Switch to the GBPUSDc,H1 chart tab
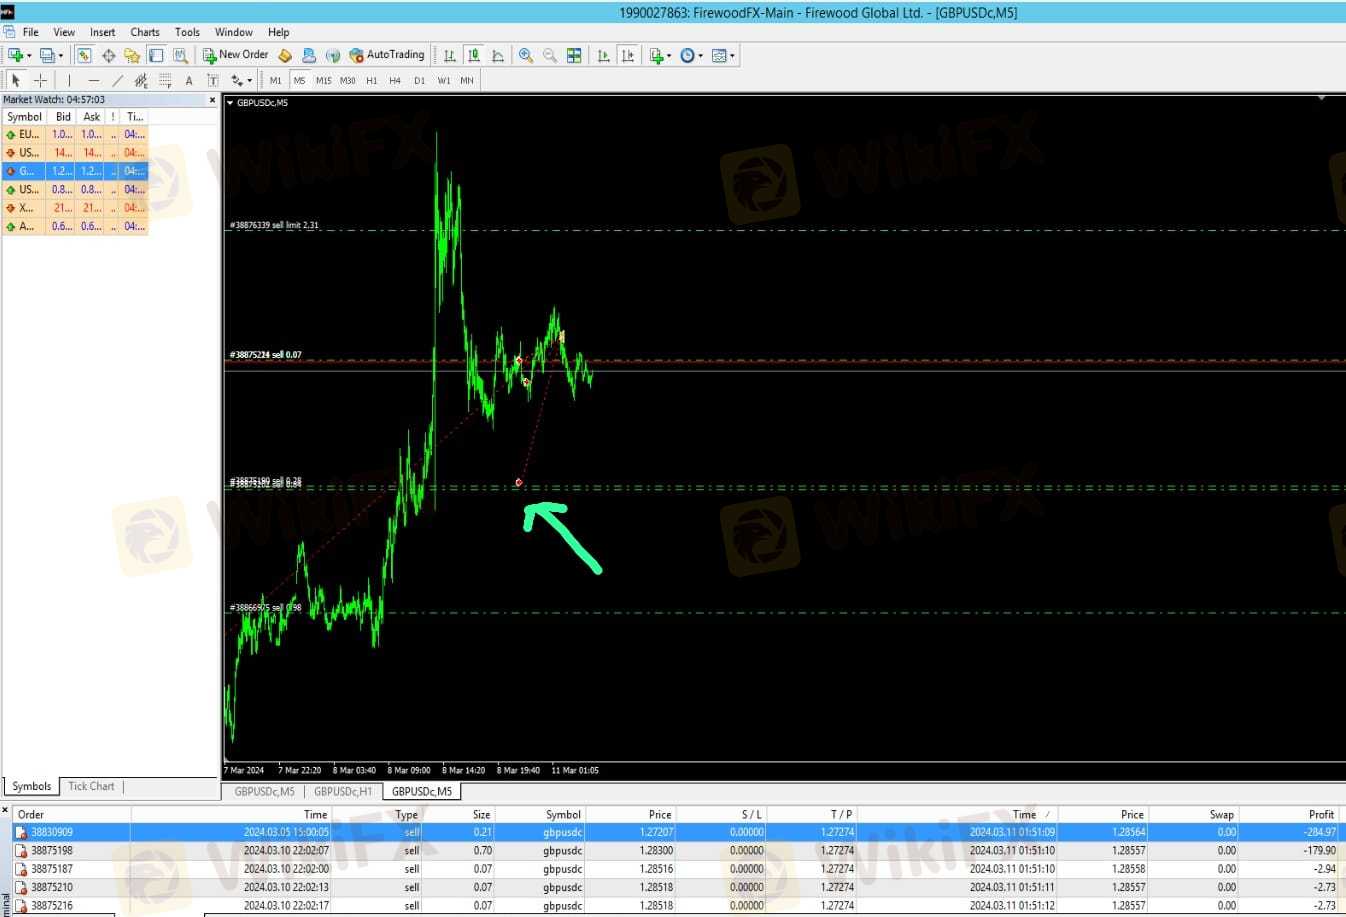1346x917 pixels. (343, 791)
